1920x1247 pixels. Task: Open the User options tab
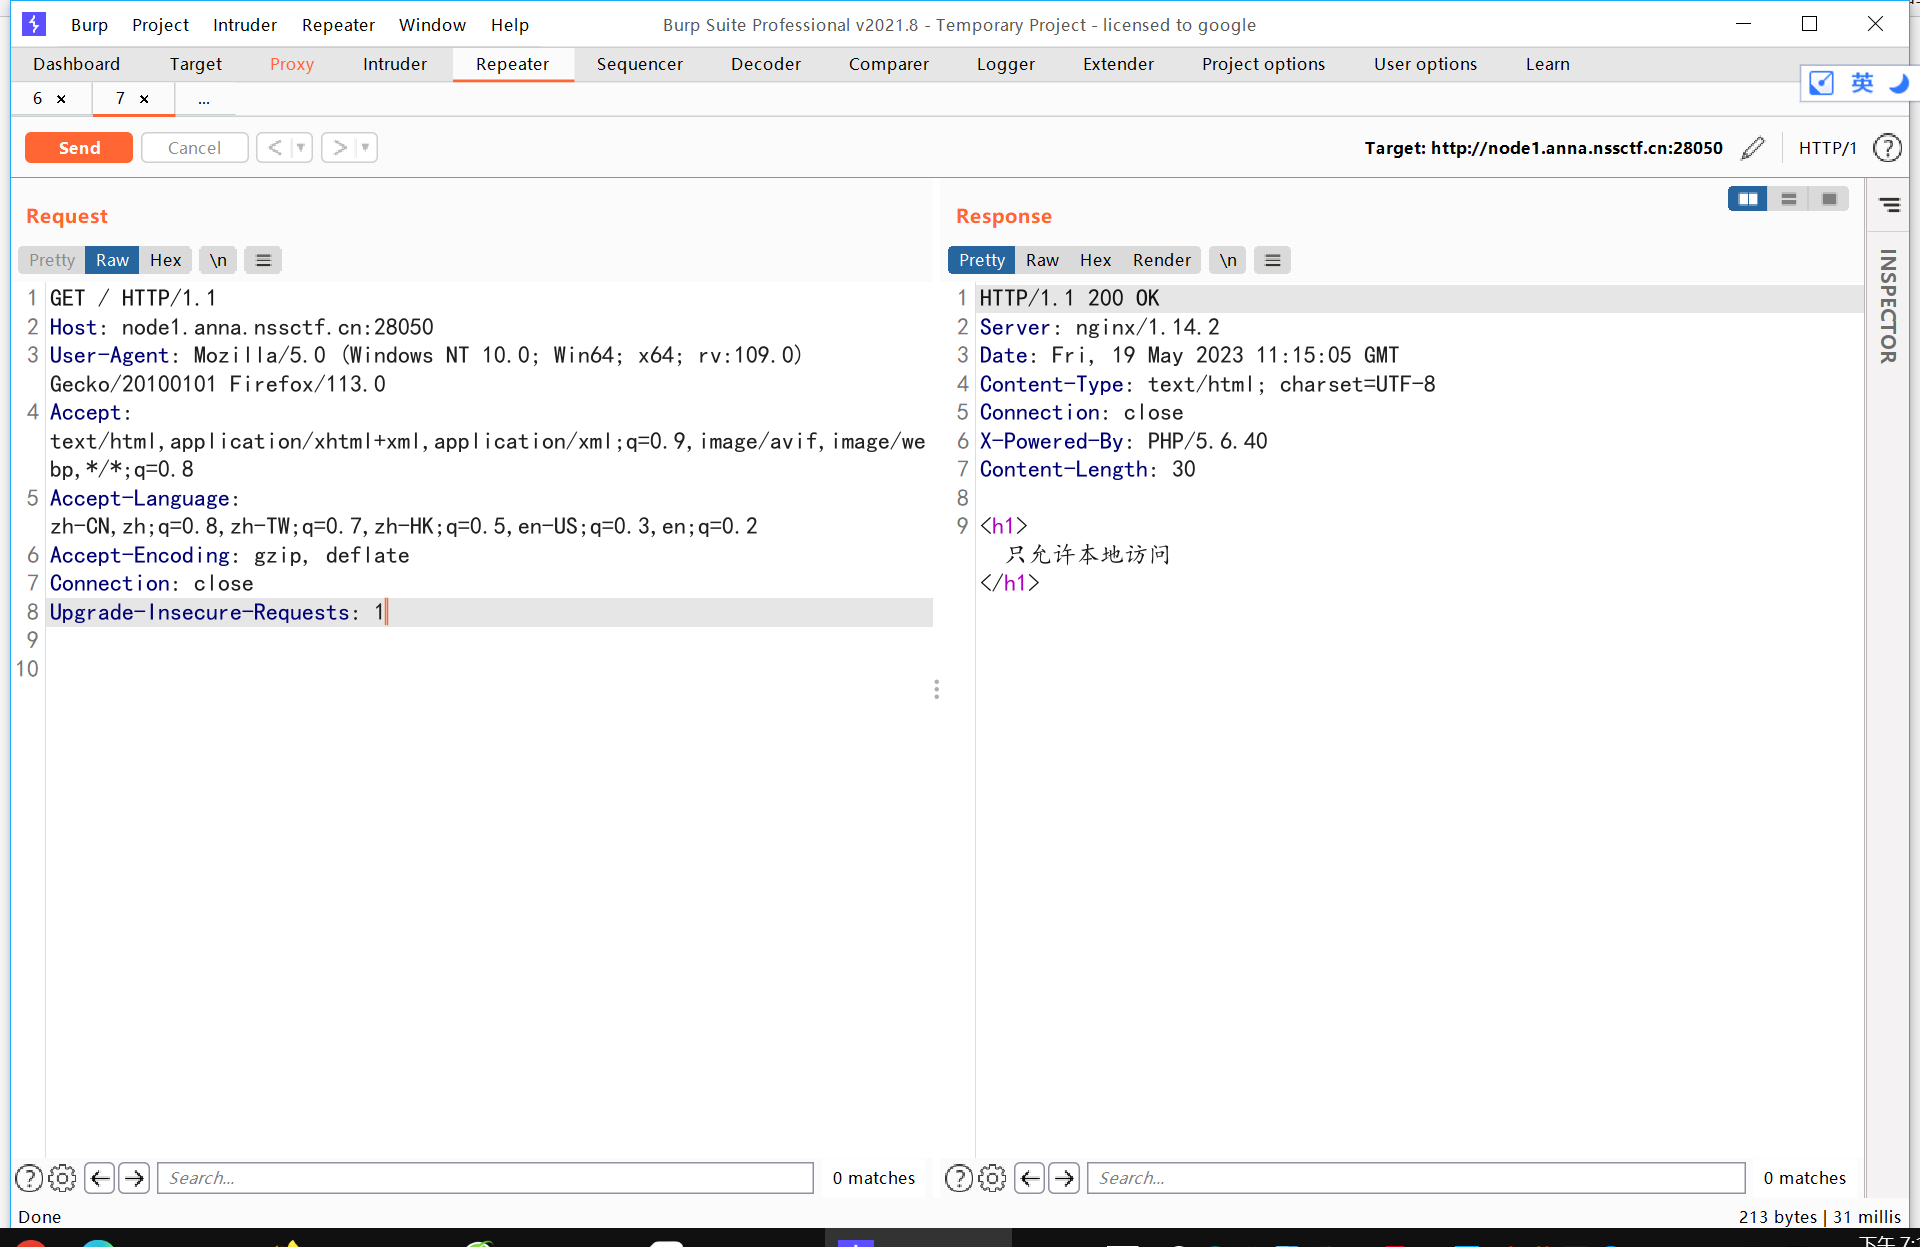[1425, 64]
